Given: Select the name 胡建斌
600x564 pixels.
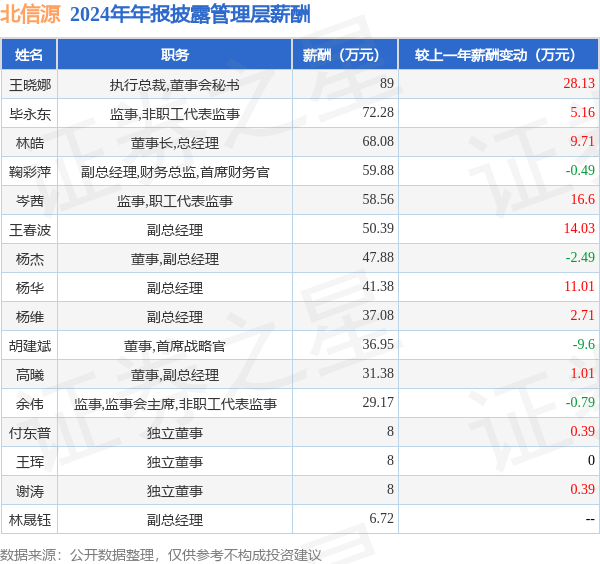Looking at the screenshot, I should click(29, 346).
